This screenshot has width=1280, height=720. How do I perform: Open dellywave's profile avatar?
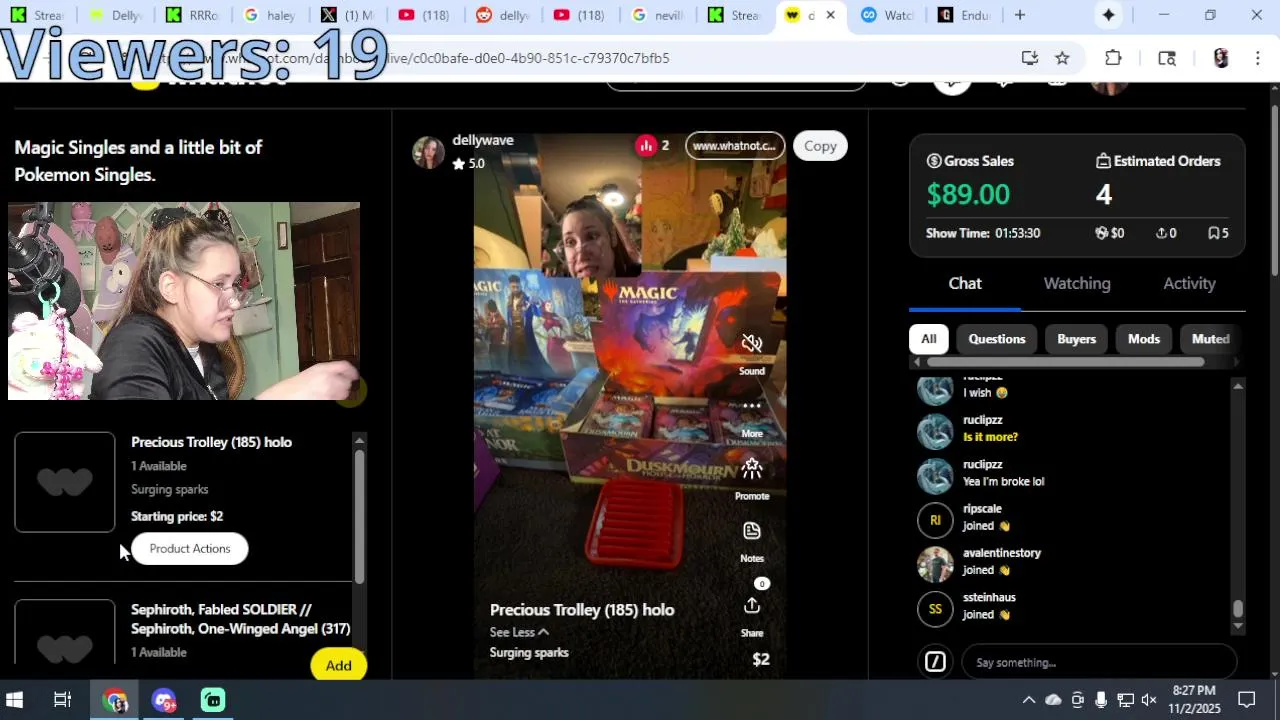click(429, 152)
